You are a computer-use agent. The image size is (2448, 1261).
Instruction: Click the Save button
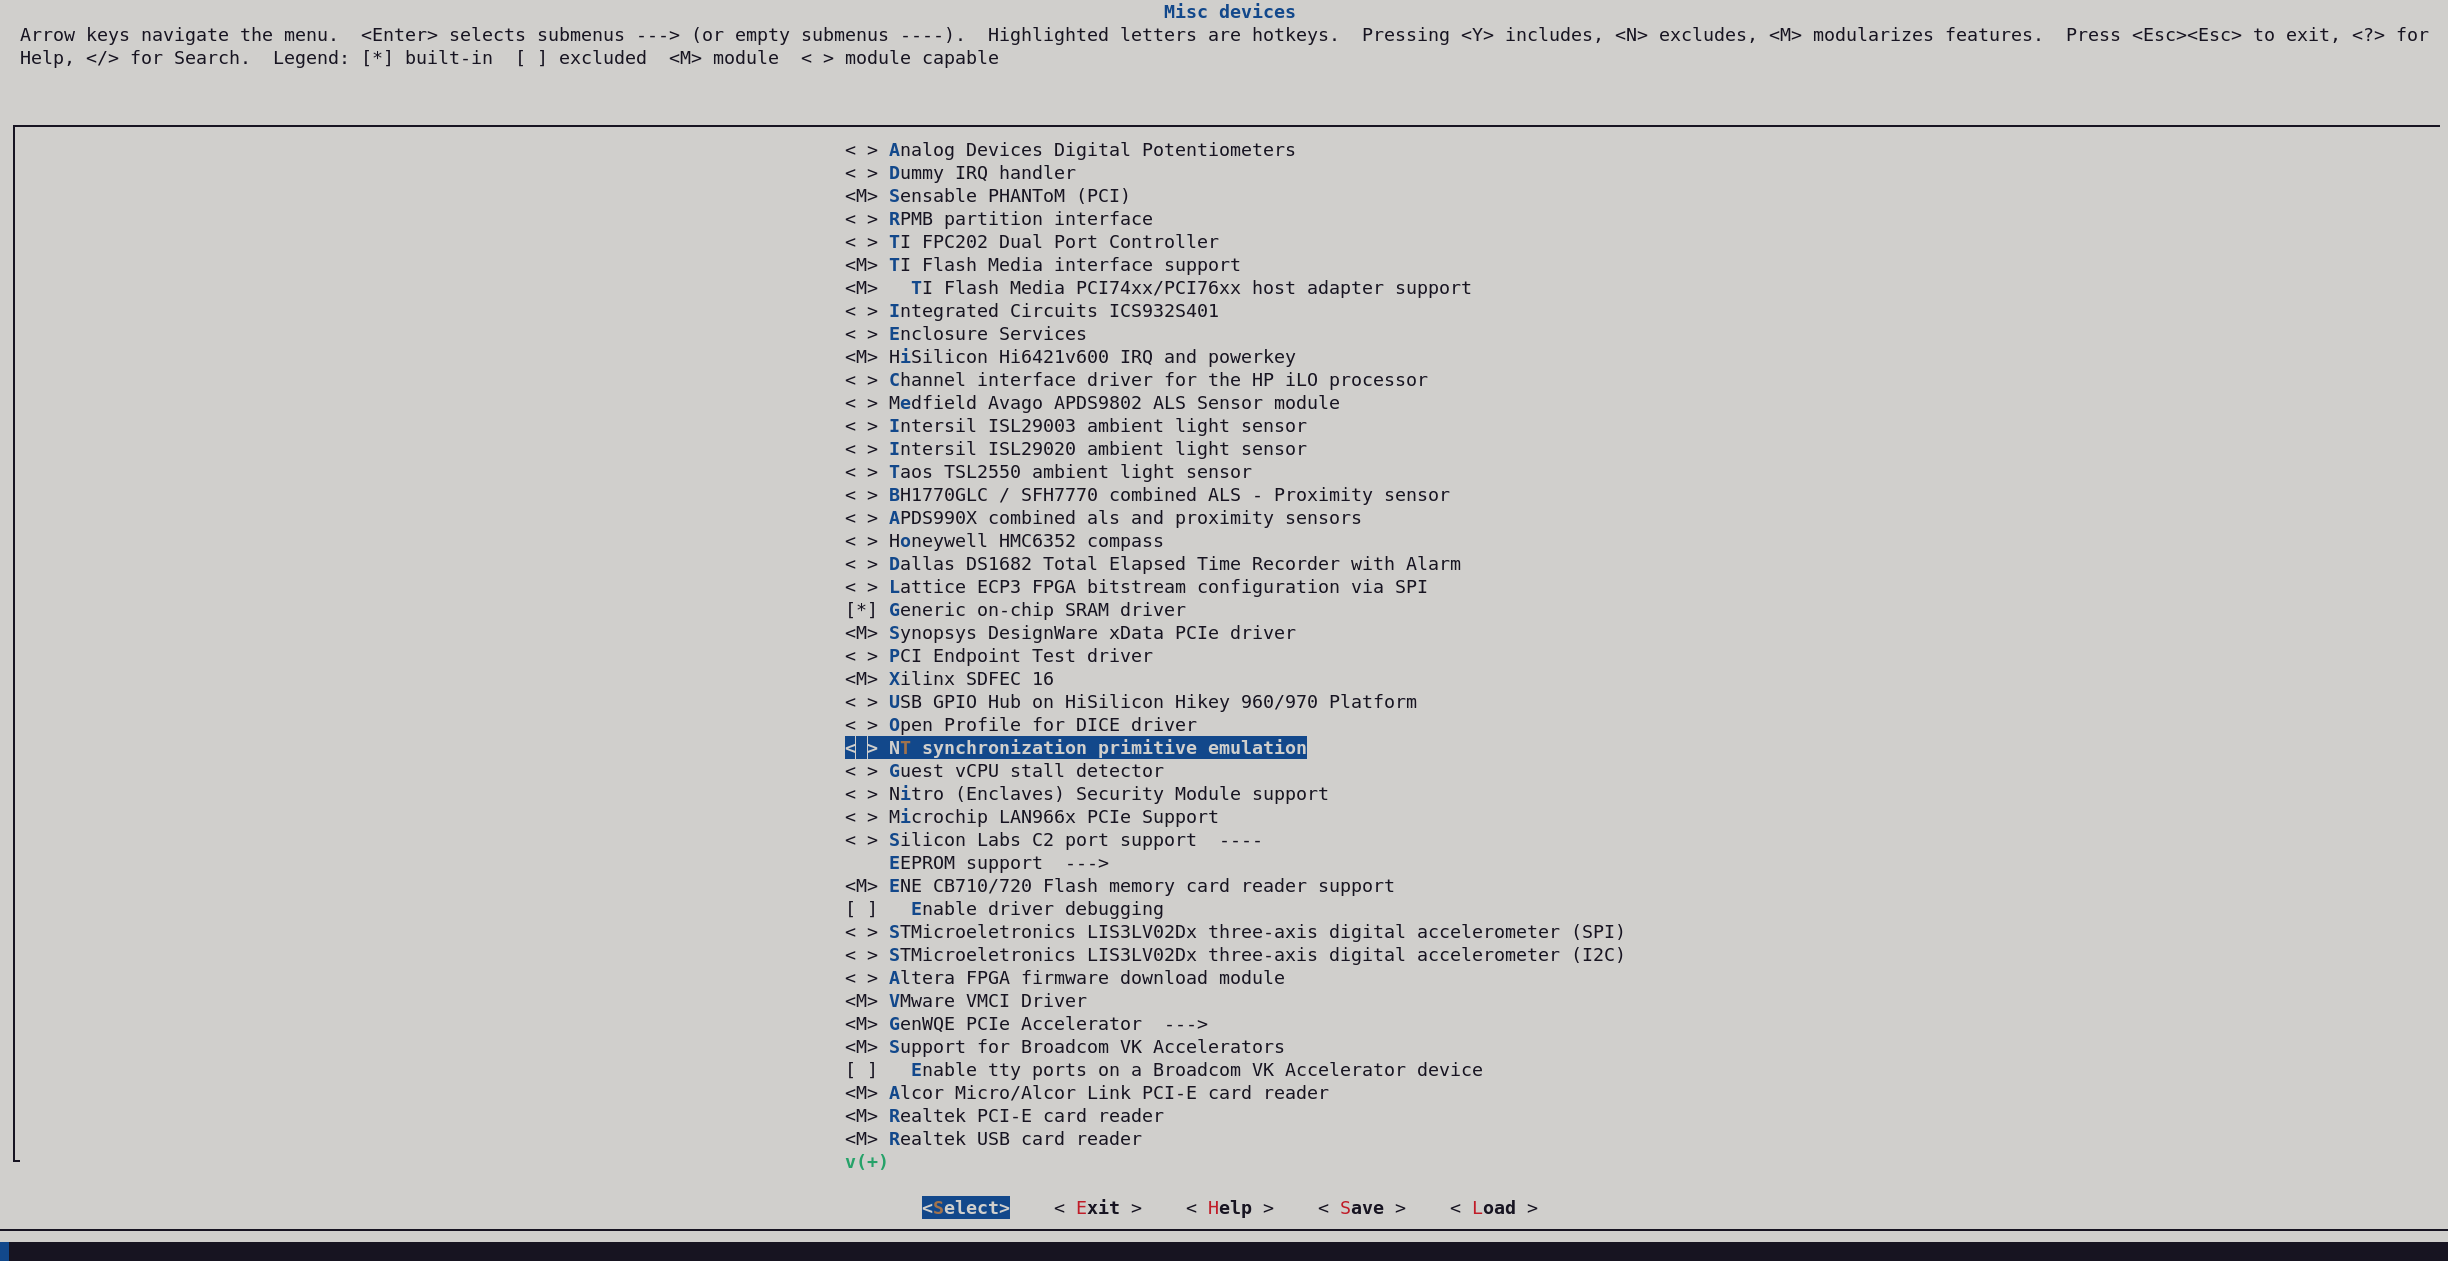click(x=1361, y=1208)
